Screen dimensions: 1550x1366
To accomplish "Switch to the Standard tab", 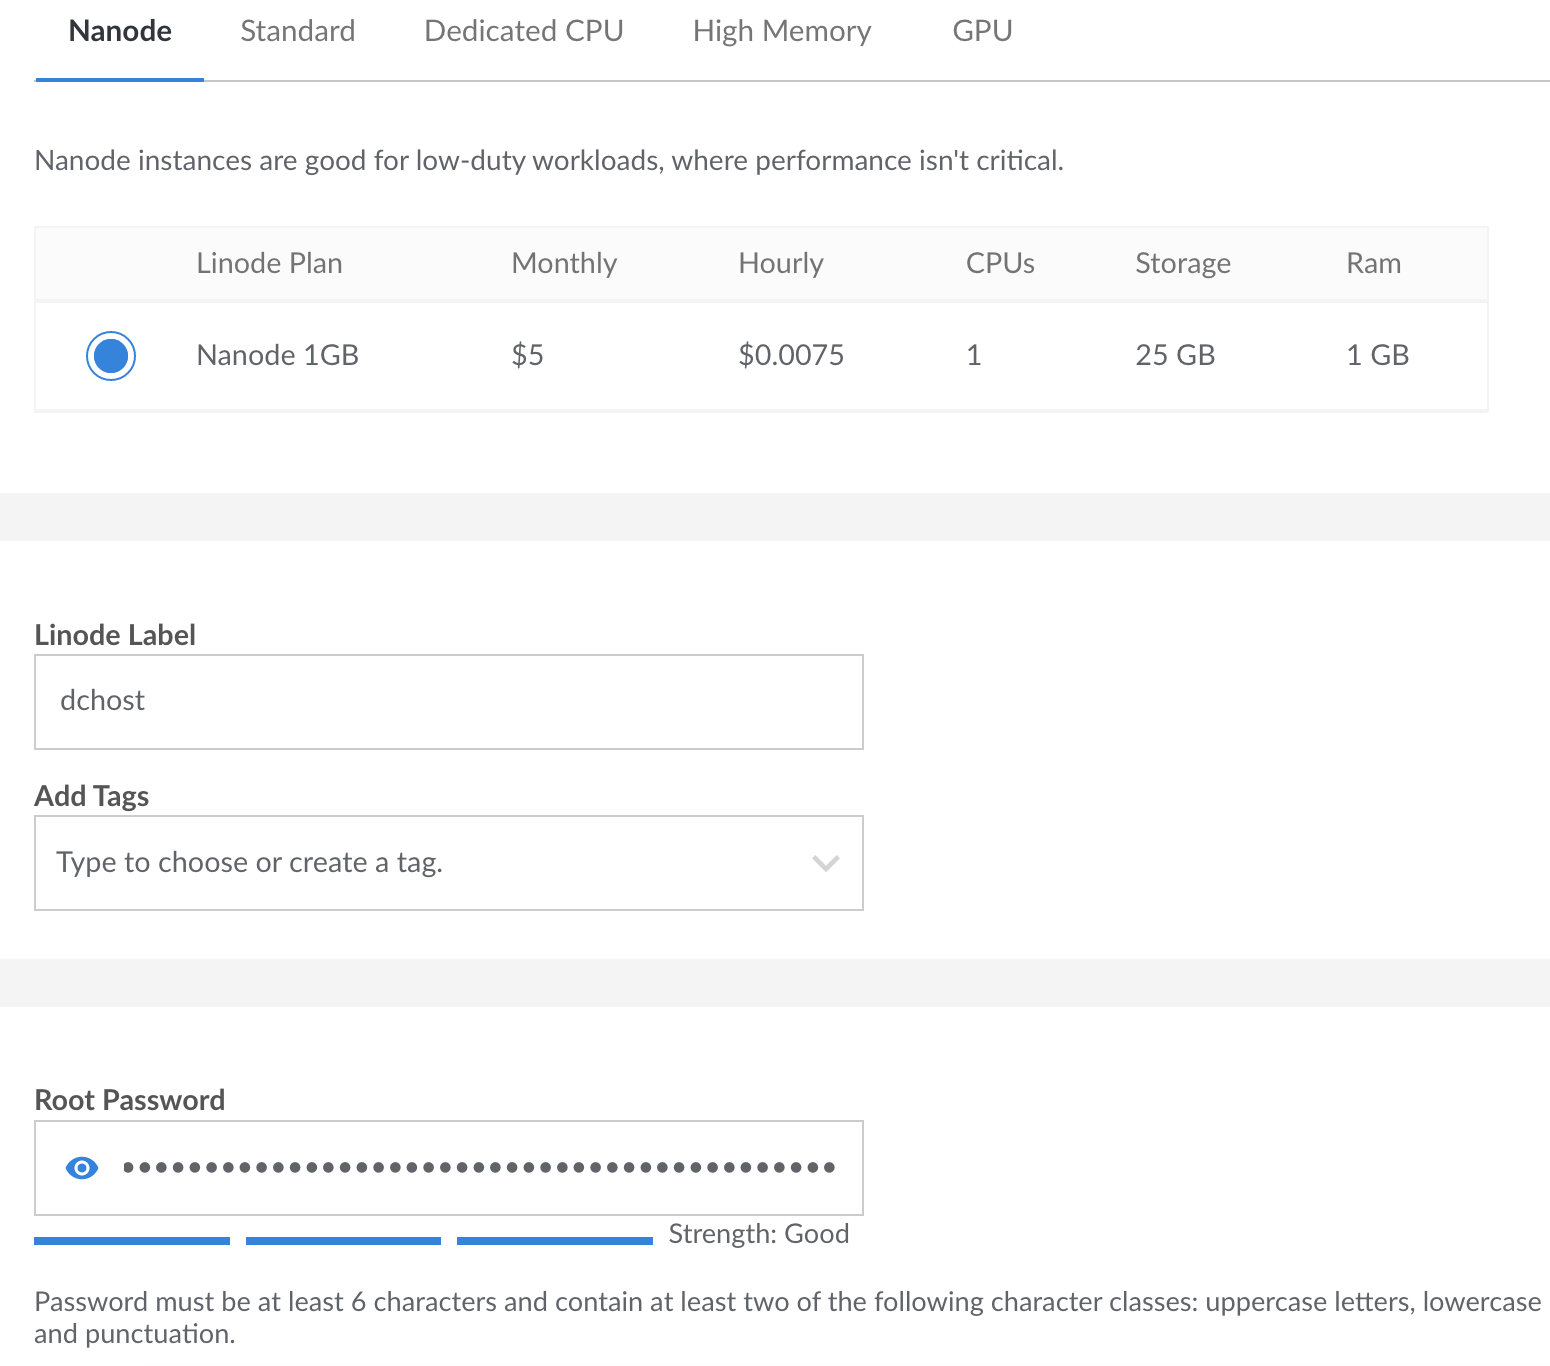I will 297,32.
